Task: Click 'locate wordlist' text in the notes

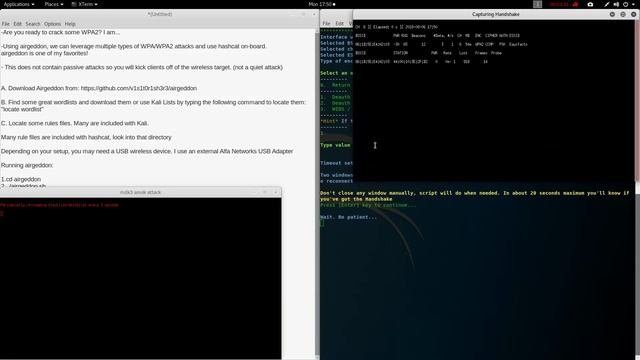Action: tap(22, 109)
